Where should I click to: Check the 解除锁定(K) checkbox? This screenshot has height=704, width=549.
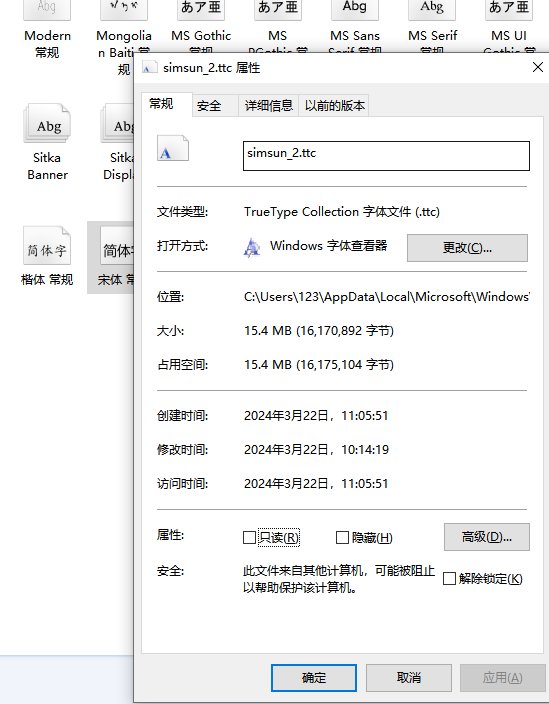click(449, 578)
